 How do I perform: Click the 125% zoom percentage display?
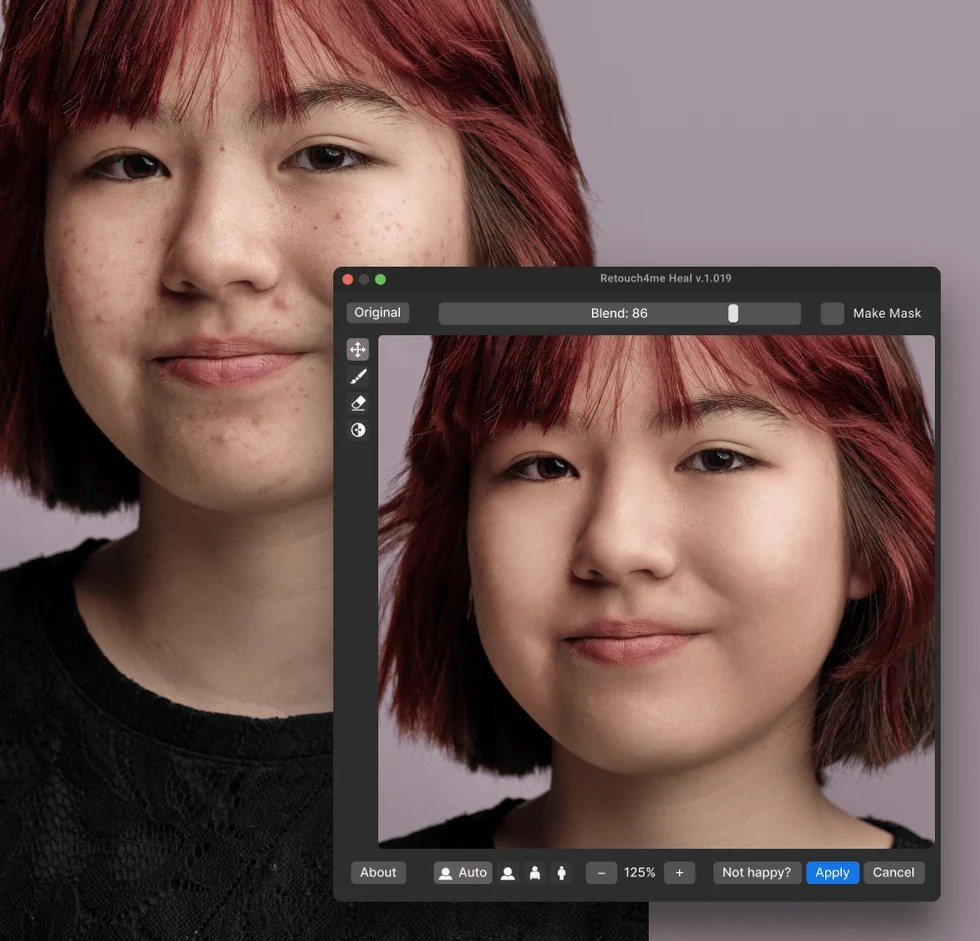[640, 872]
